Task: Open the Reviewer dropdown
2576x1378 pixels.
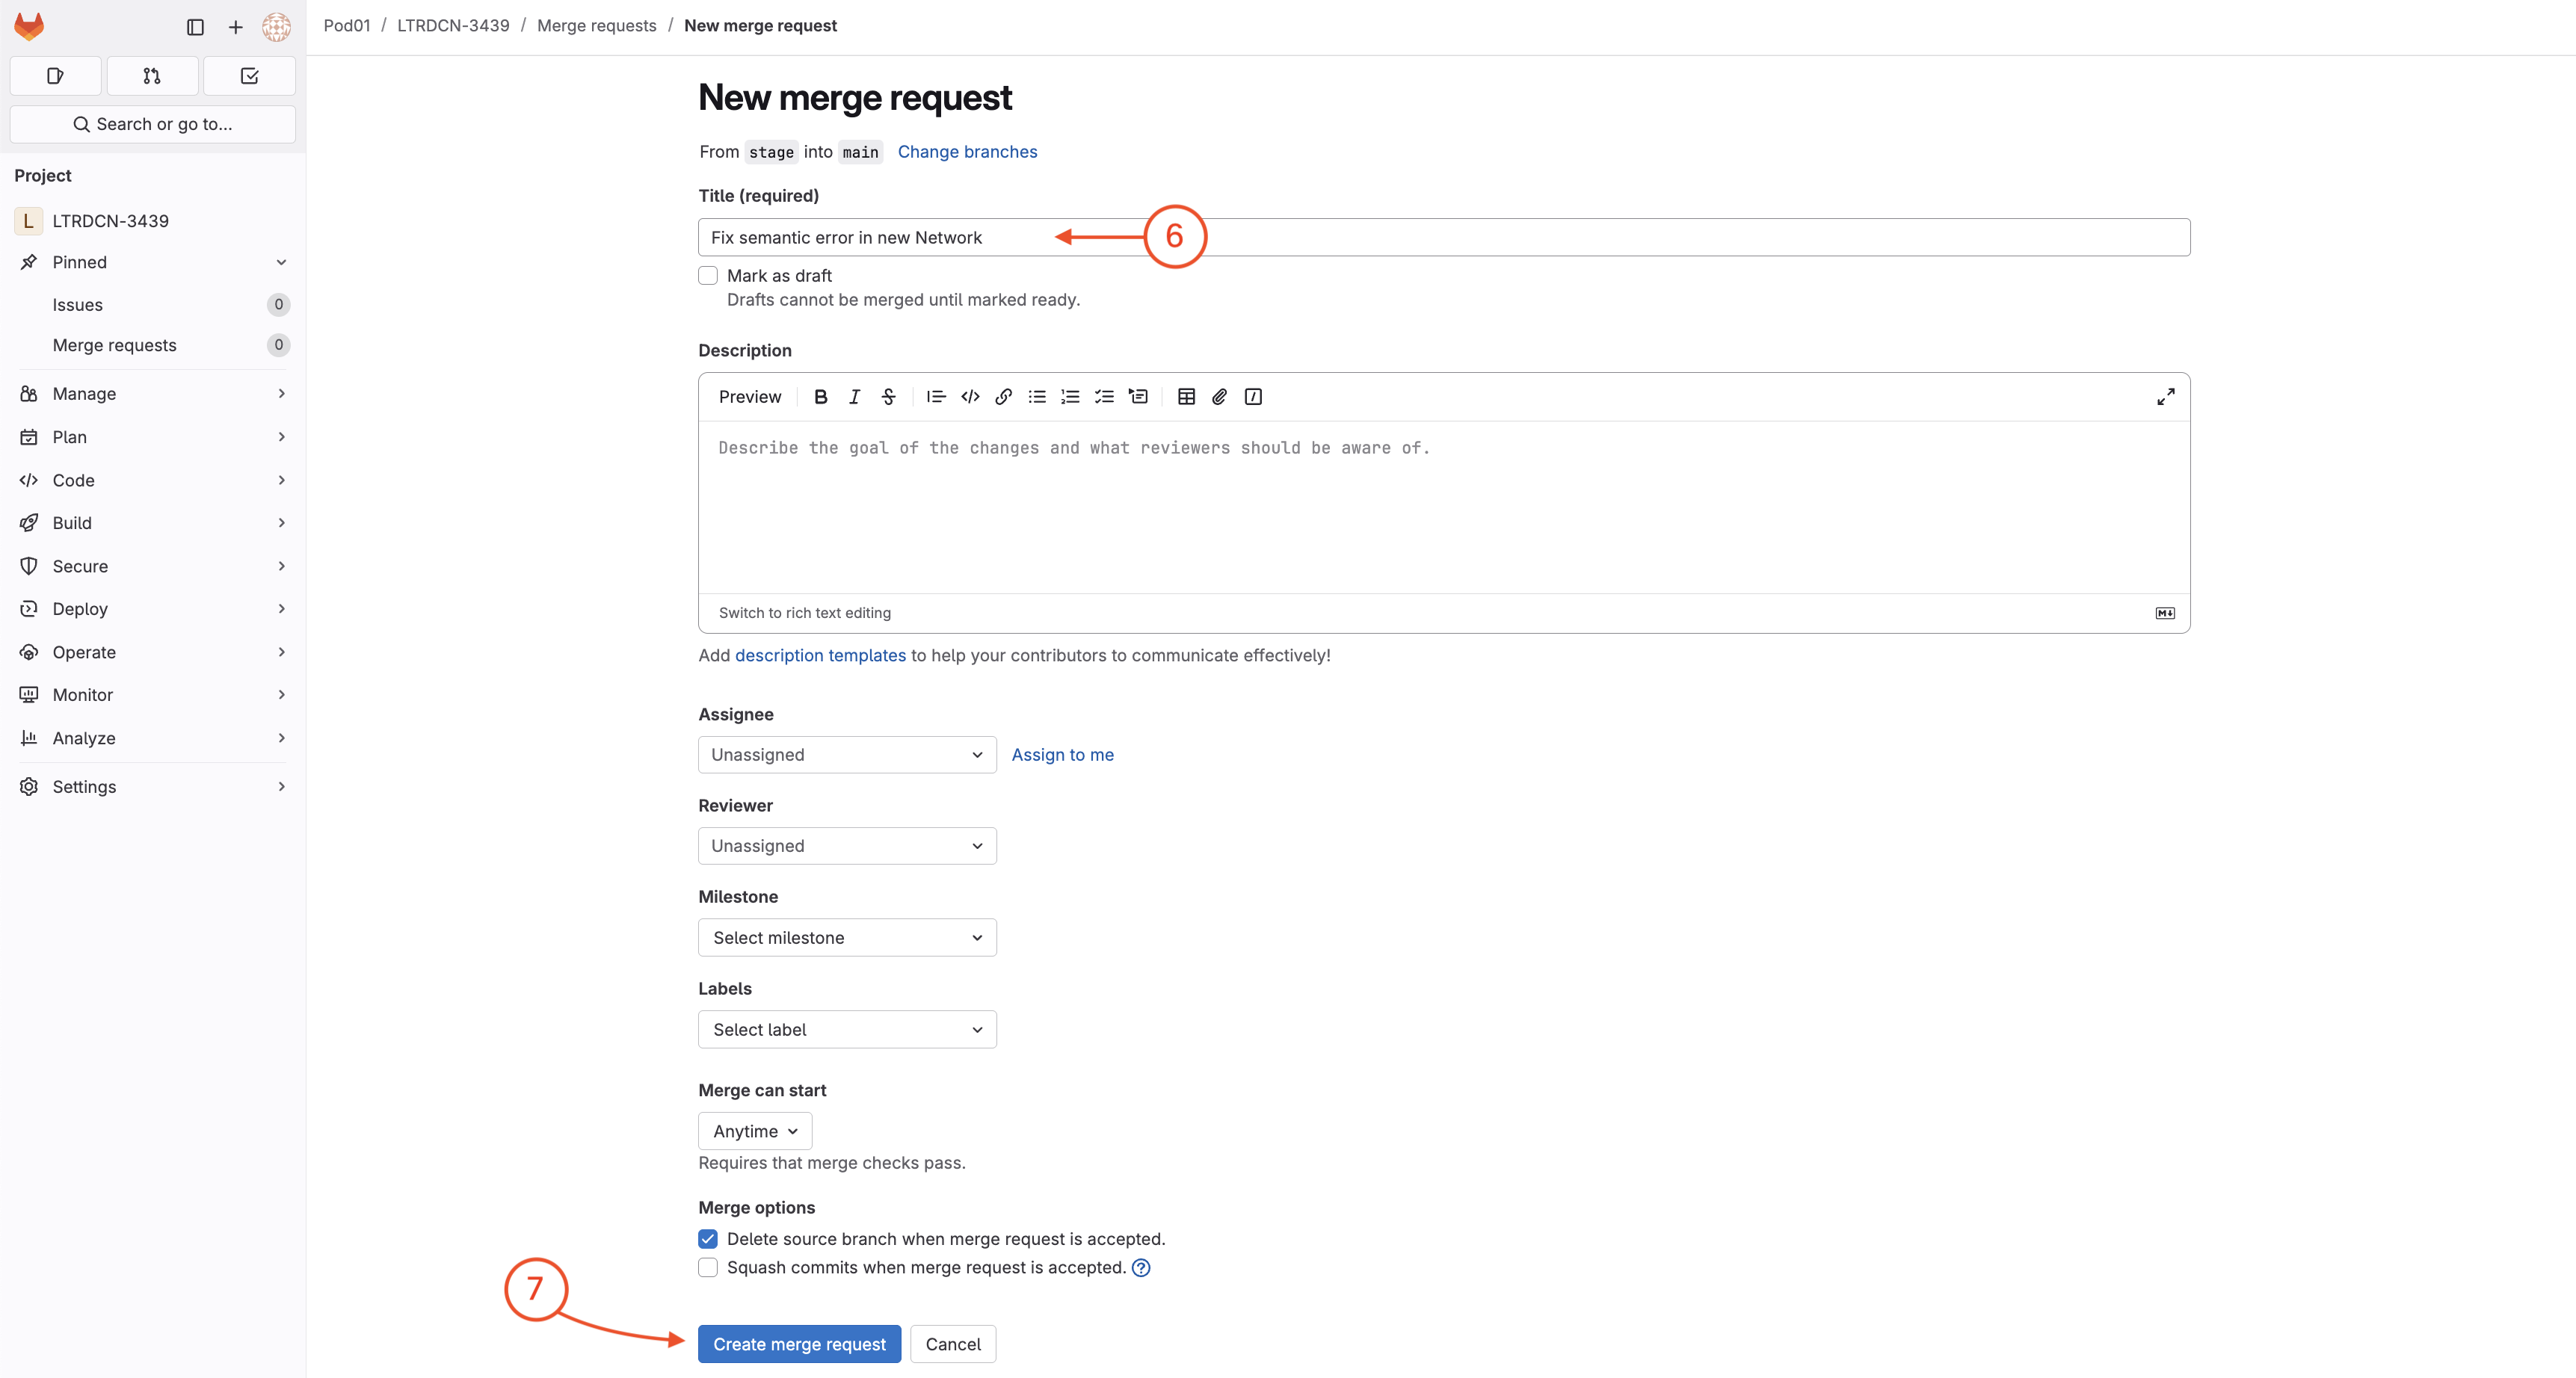Action: 847,846
